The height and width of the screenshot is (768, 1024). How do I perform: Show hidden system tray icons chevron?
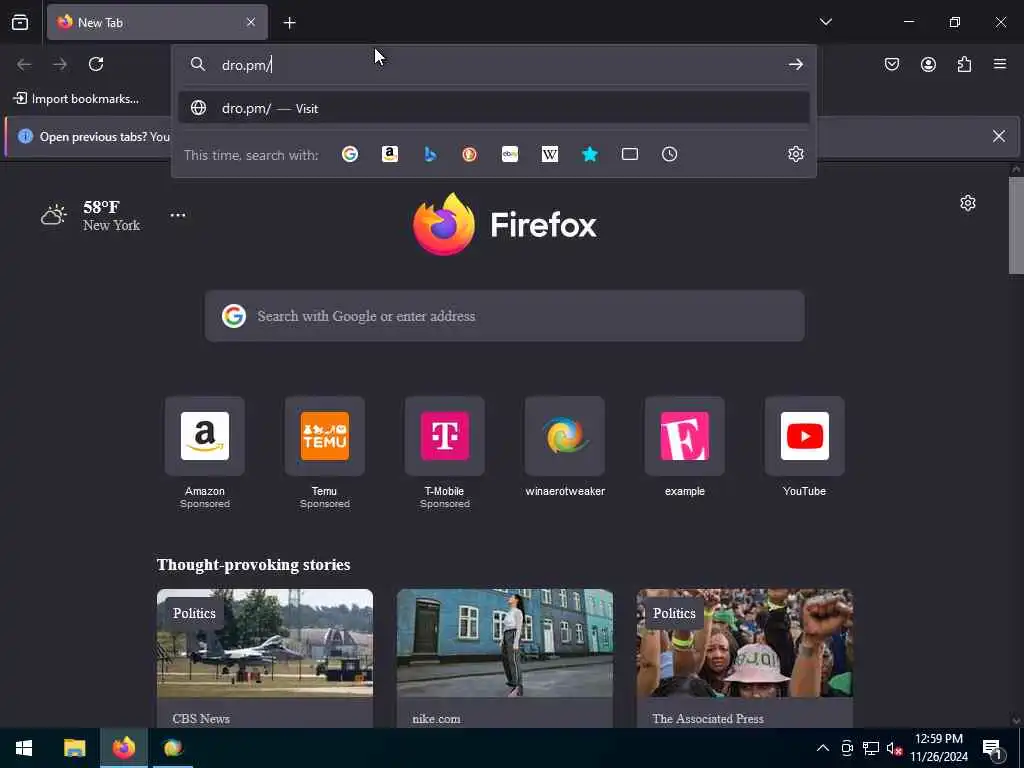click(x=823, y=748)
